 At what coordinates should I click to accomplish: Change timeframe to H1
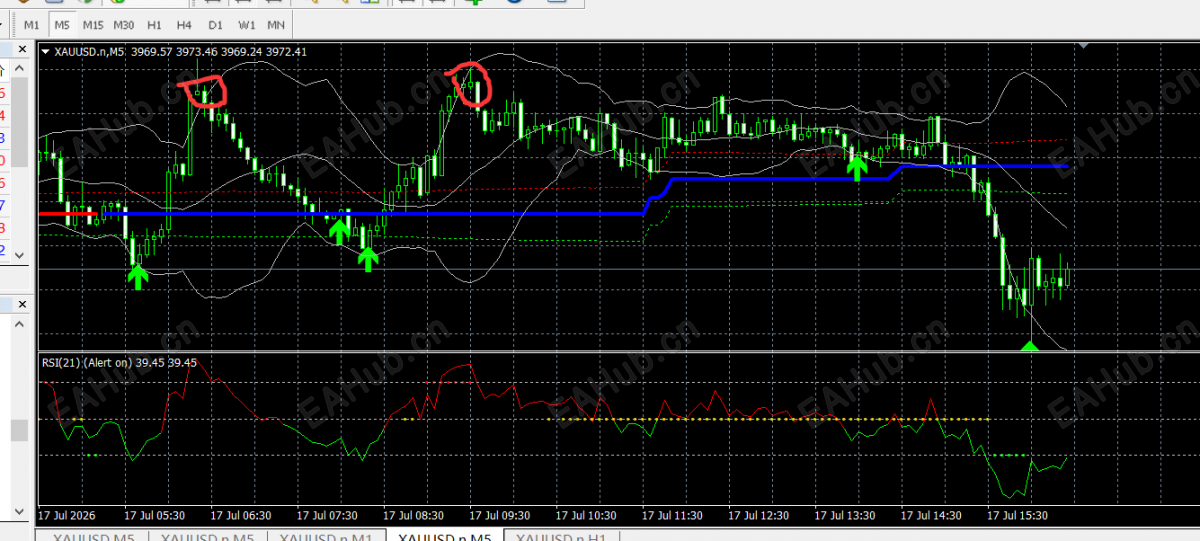154,23
